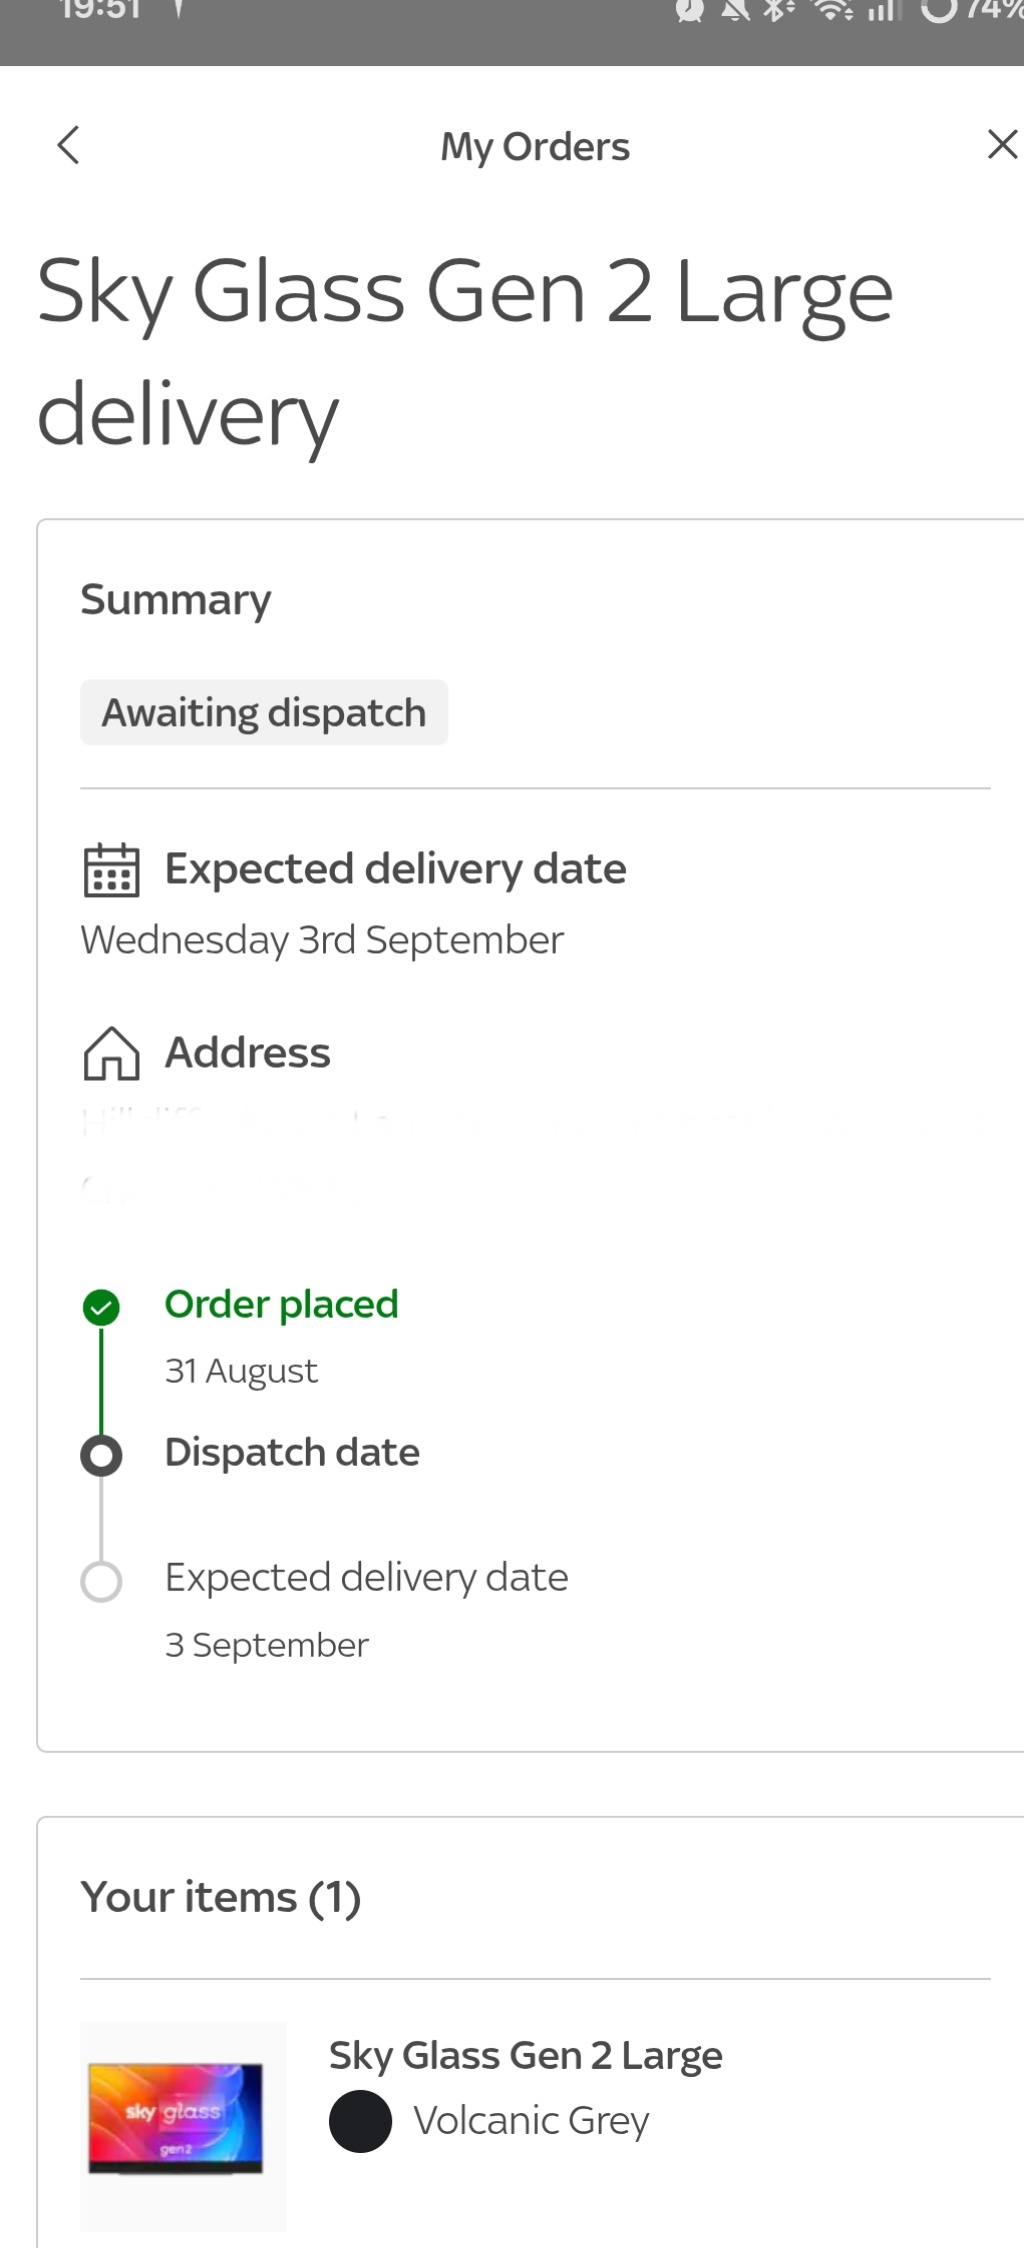Tap the Wi-Fi icon in status bar
This screenshot has height=2248, width=1024.
pos(831,11)
